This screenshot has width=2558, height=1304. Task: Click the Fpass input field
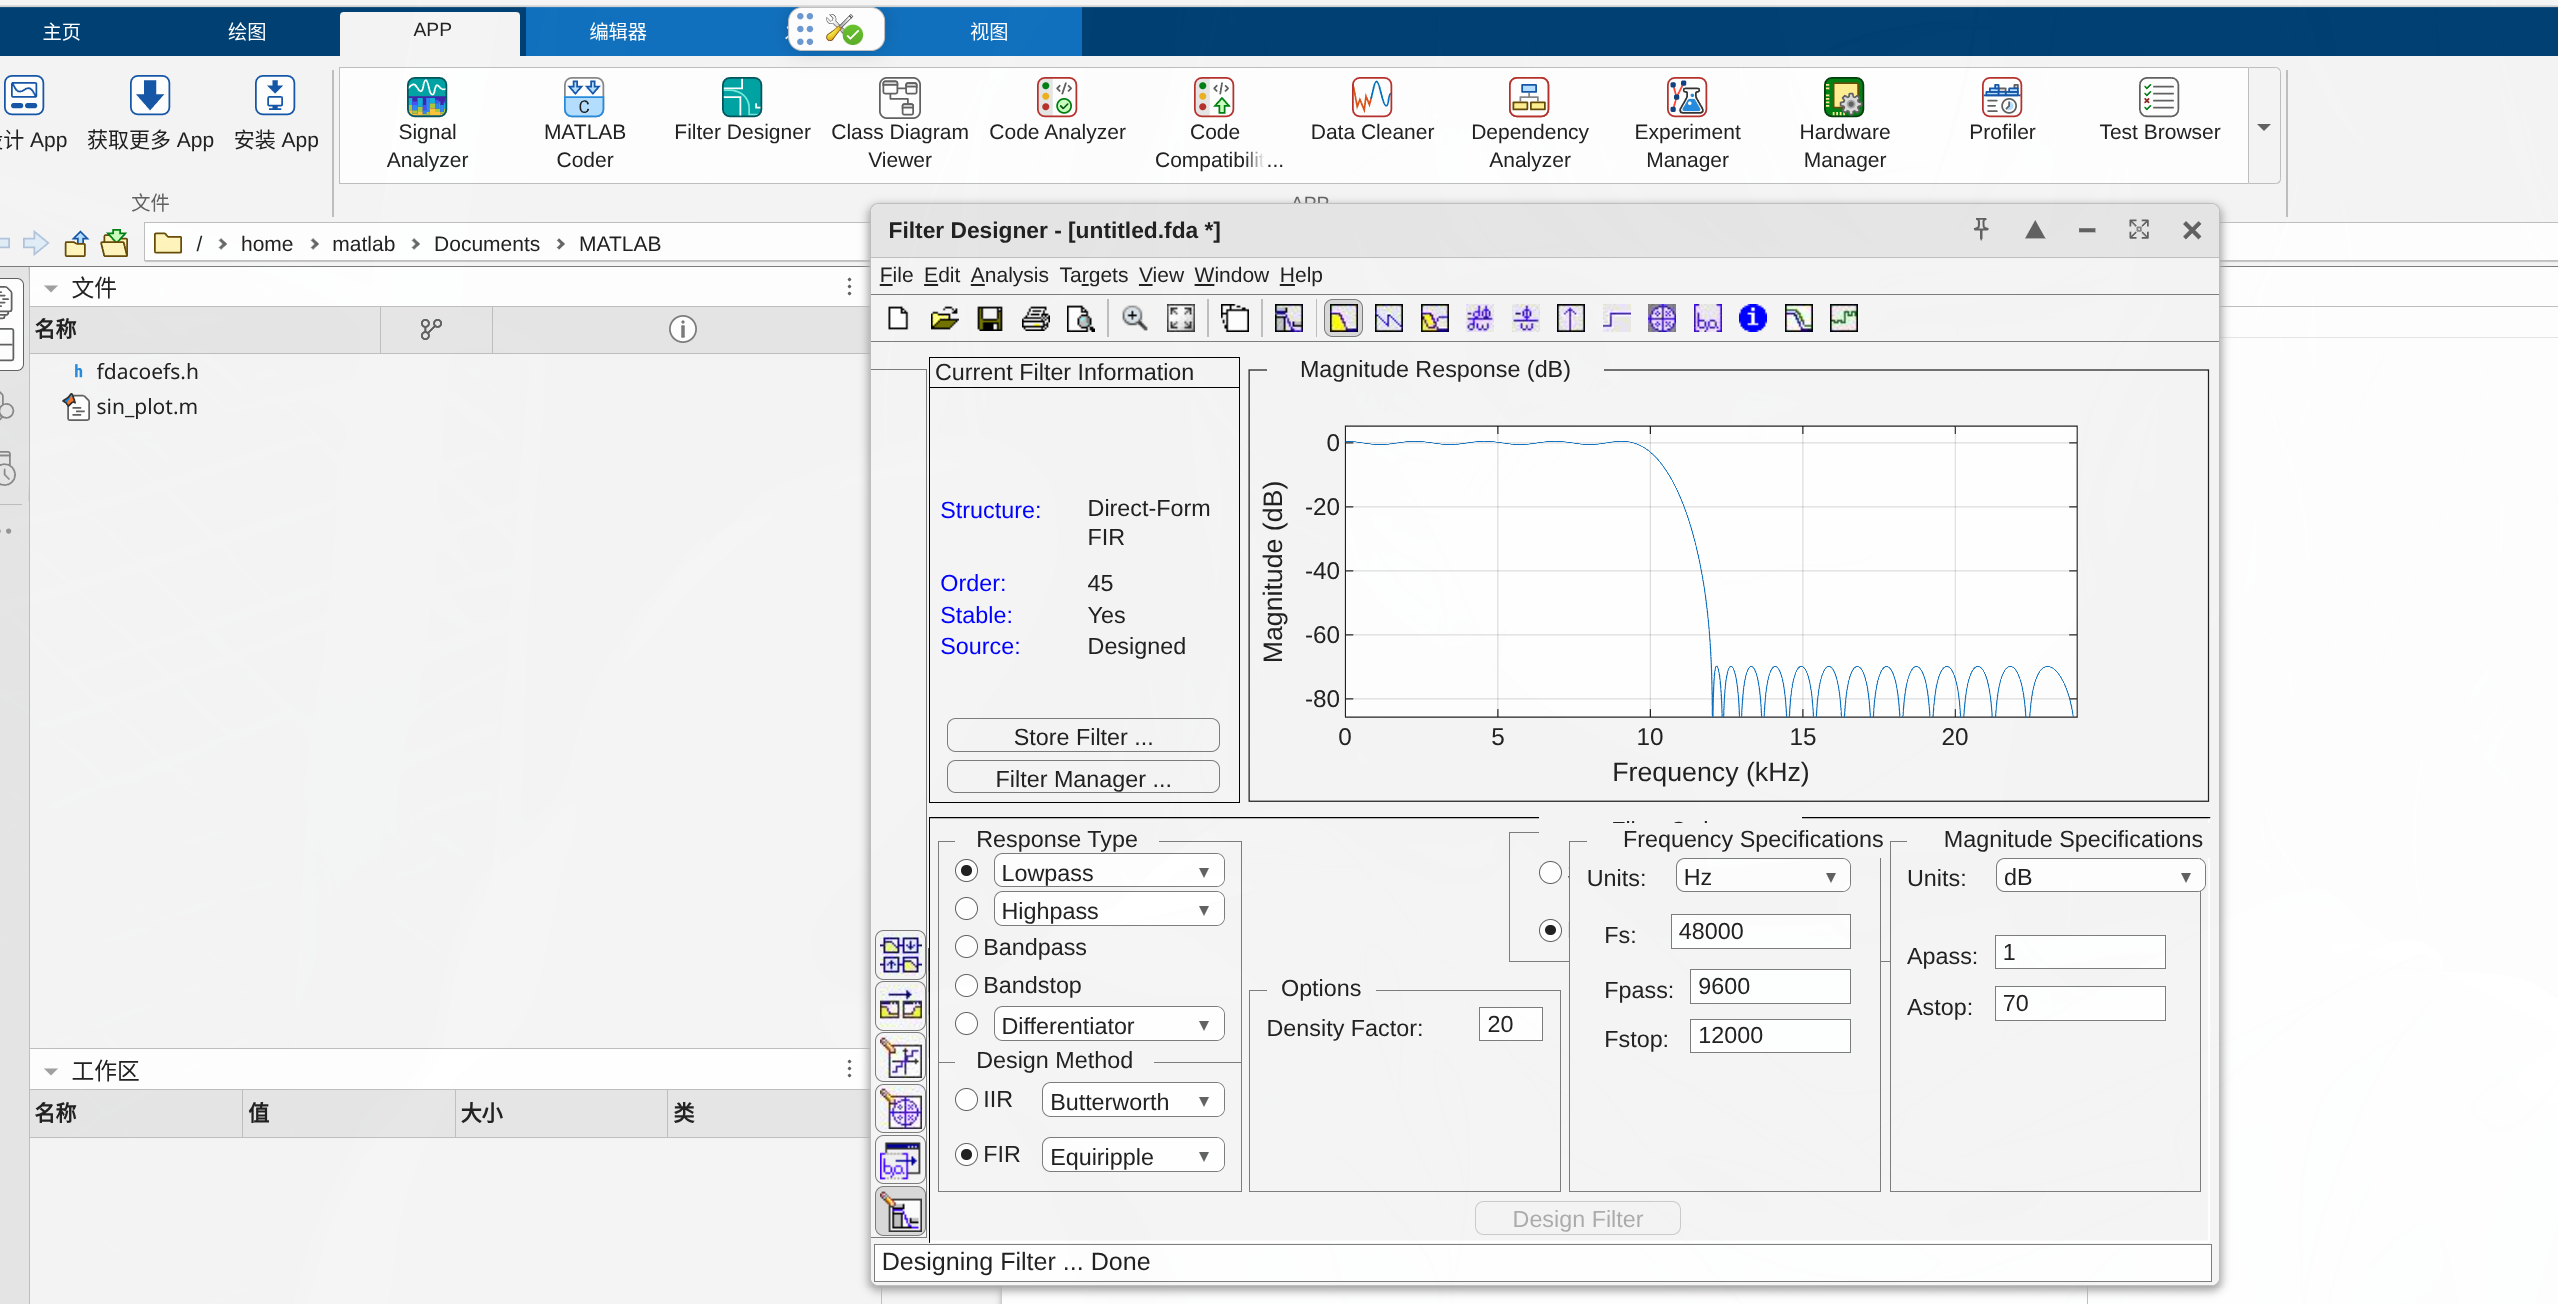1769,986
